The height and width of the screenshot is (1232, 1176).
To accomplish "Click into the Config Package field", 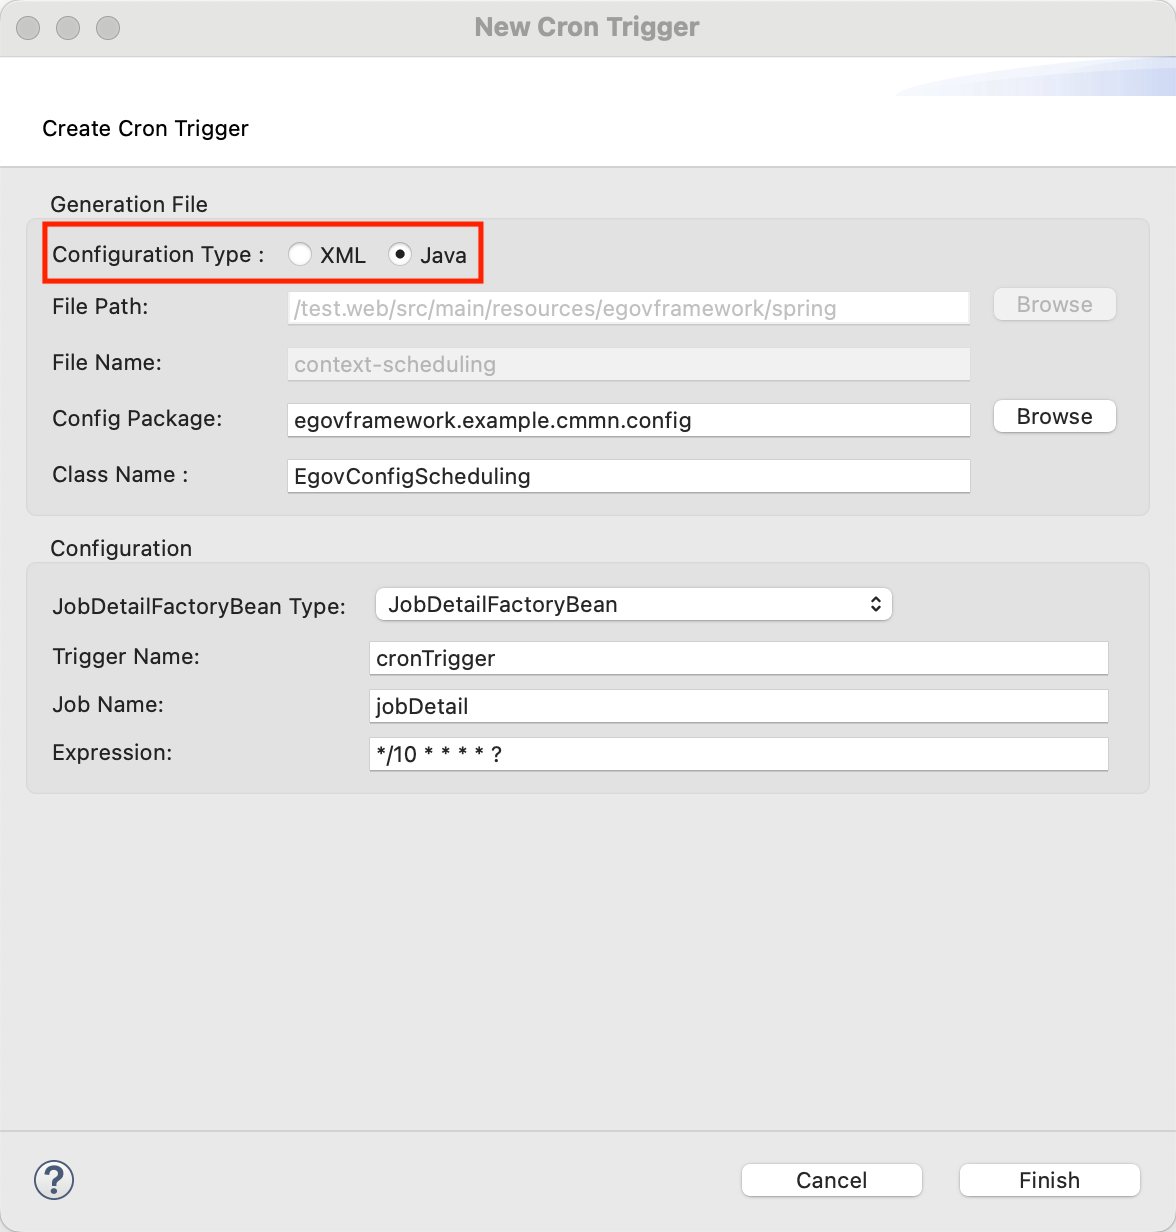I will click(x=628, y=420).
